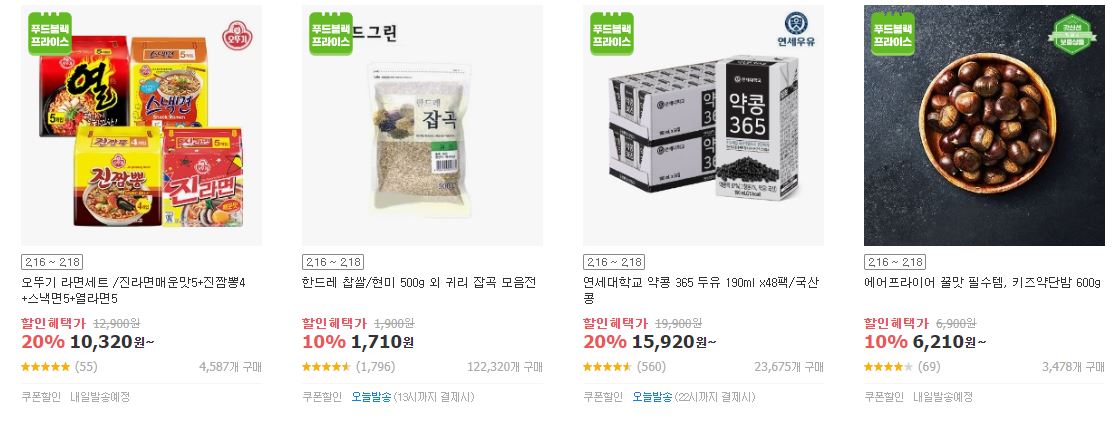Open the 약콩 365 soy milk product image
1118x421 pixels.
[703, 126]
